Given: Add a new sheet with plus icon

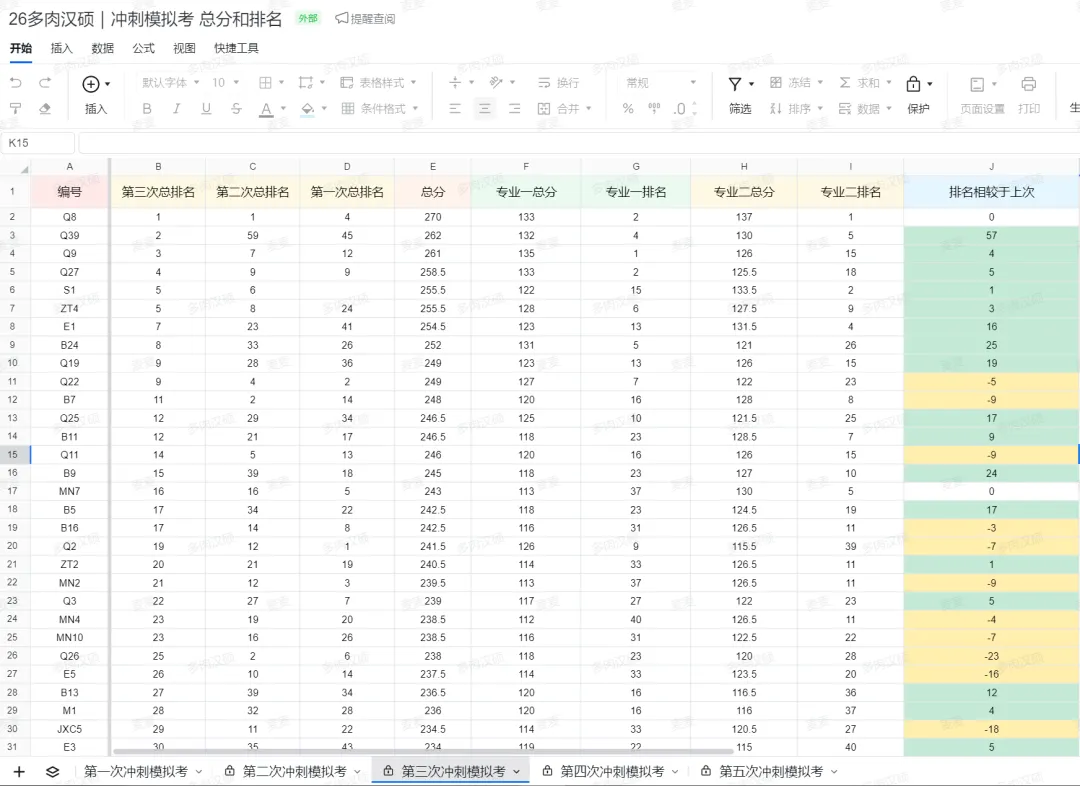Looking at the screenshot, I should click(x=19, y=772).
